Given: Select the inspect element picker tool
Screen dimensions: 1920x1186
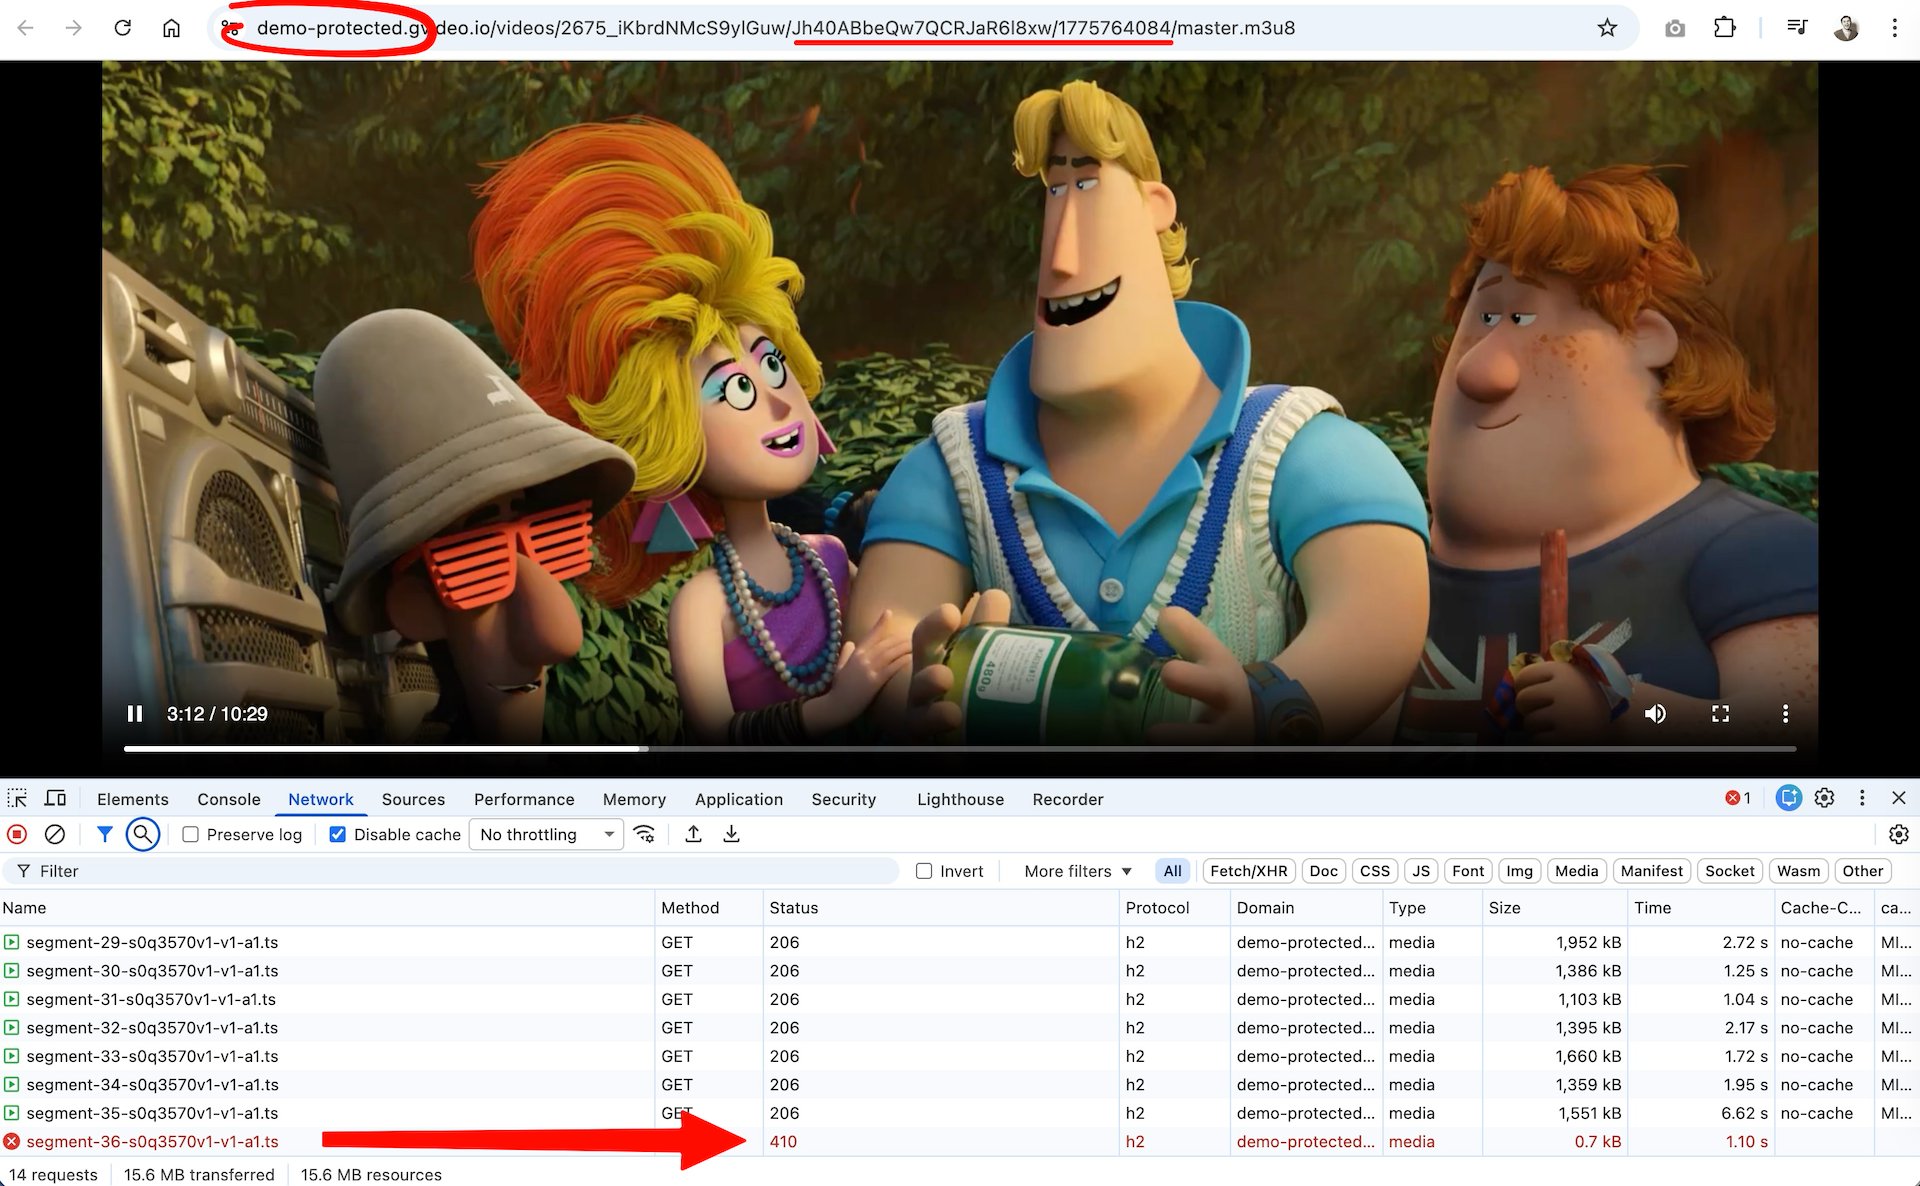Looking at the screenshot, I should 17,798.
